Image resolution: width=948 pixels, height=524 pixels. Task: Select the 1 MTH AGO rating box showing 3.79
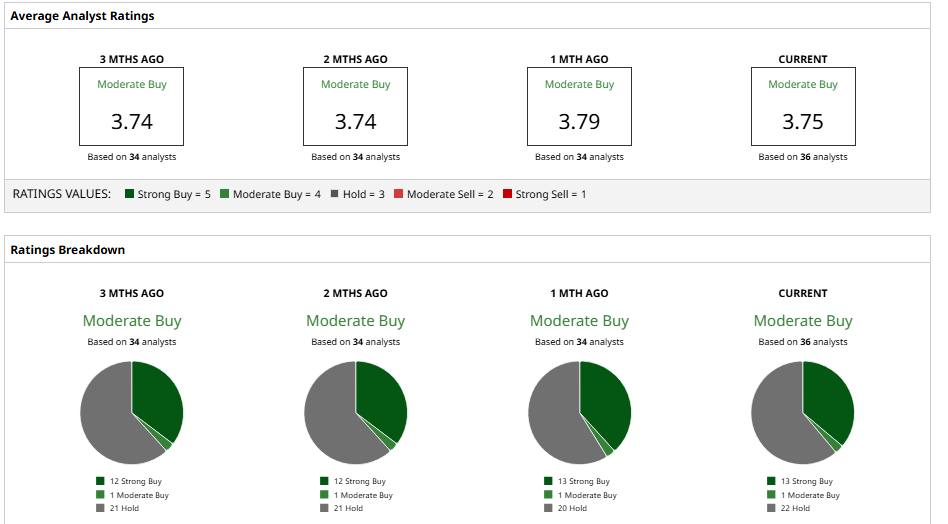579,107
